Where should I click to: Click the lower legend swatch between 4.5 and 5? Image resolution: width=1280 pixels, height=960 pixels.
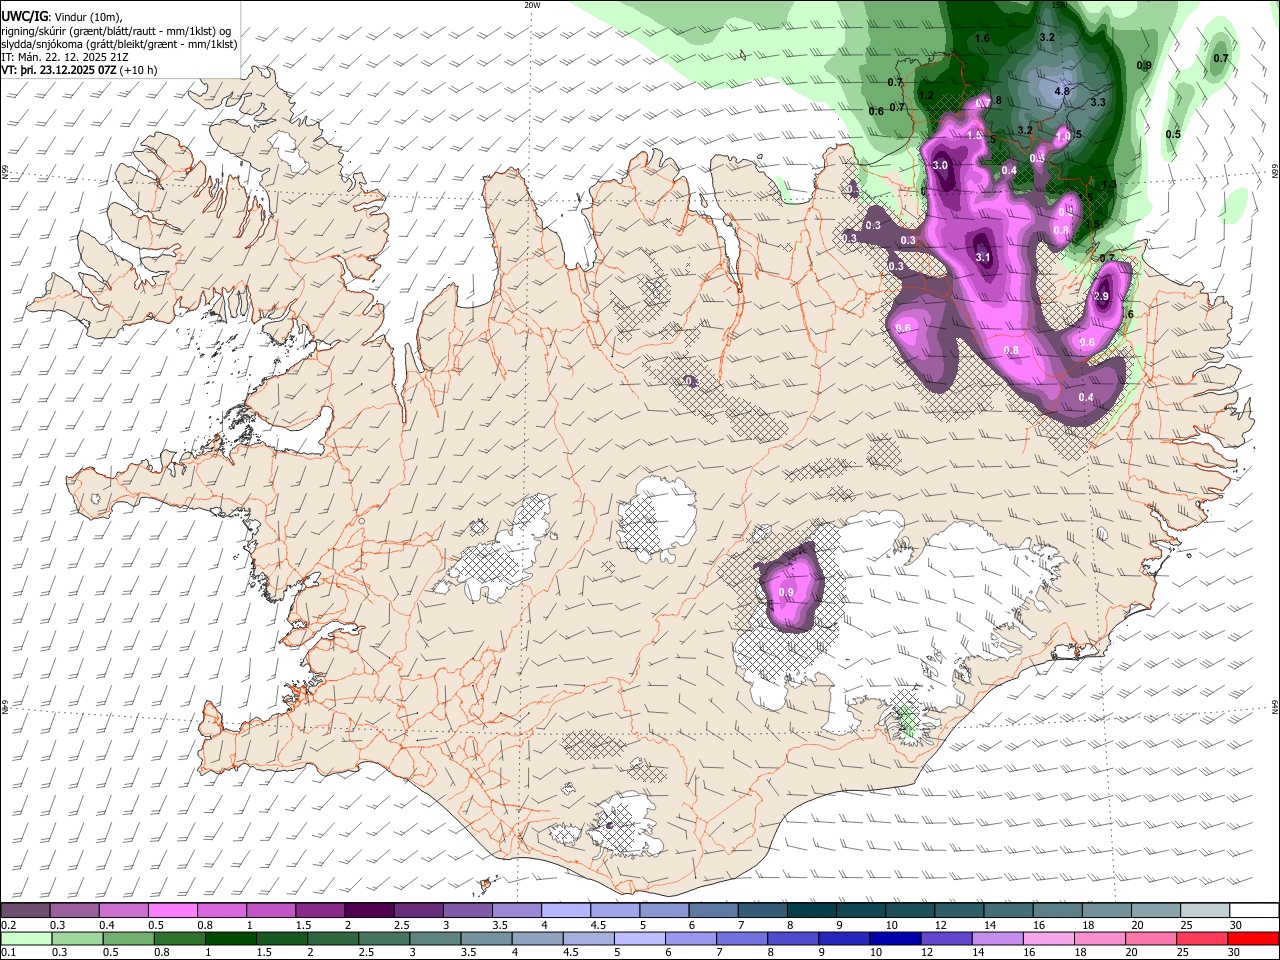[589, 938]
